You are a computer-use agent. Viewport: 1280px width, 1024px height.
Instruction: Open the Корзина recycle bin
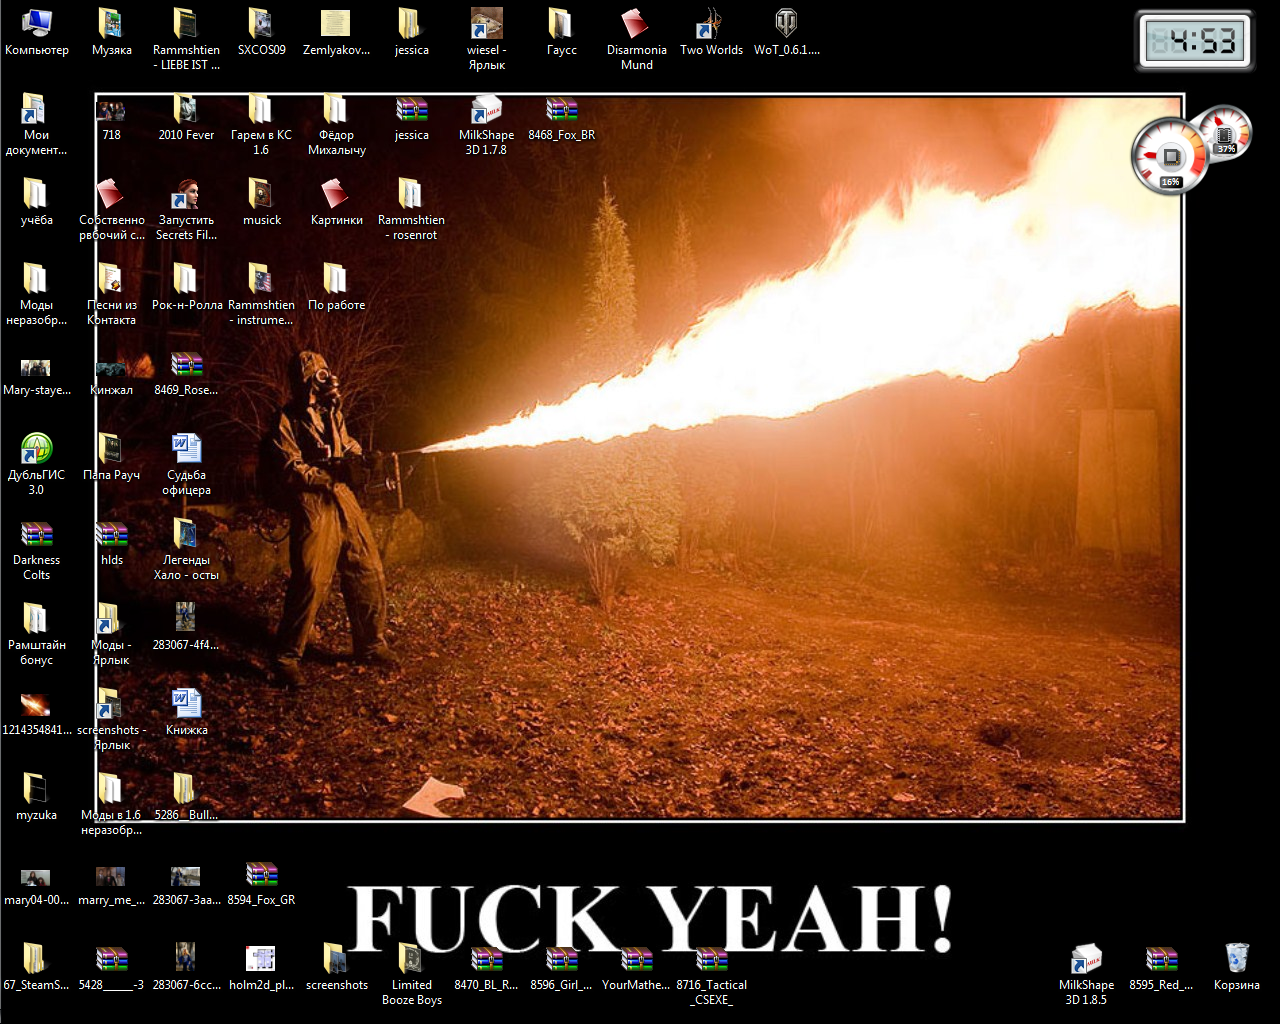[1236, 959]
